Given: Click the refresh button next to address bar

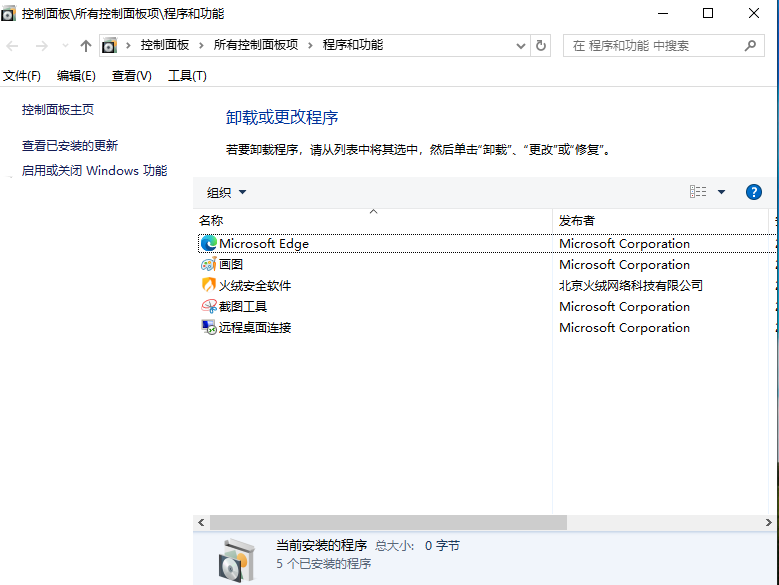Looking at the screenshot, I should point(541,46).
